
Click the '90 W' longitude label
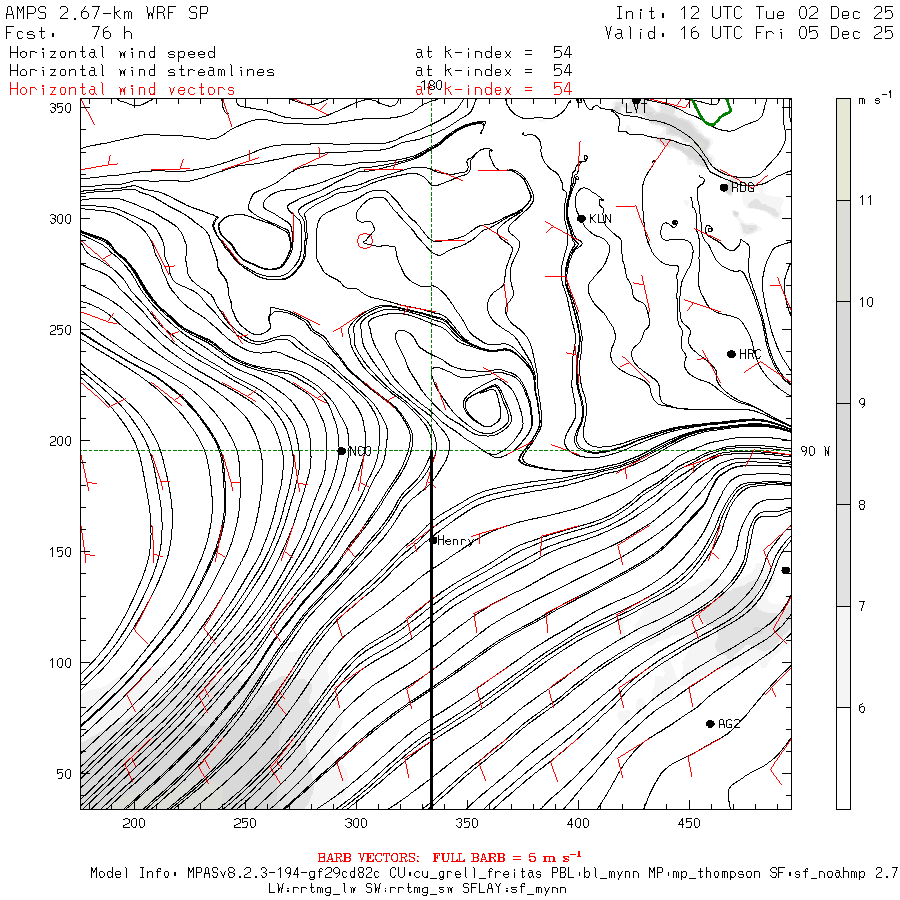[815, 451]
